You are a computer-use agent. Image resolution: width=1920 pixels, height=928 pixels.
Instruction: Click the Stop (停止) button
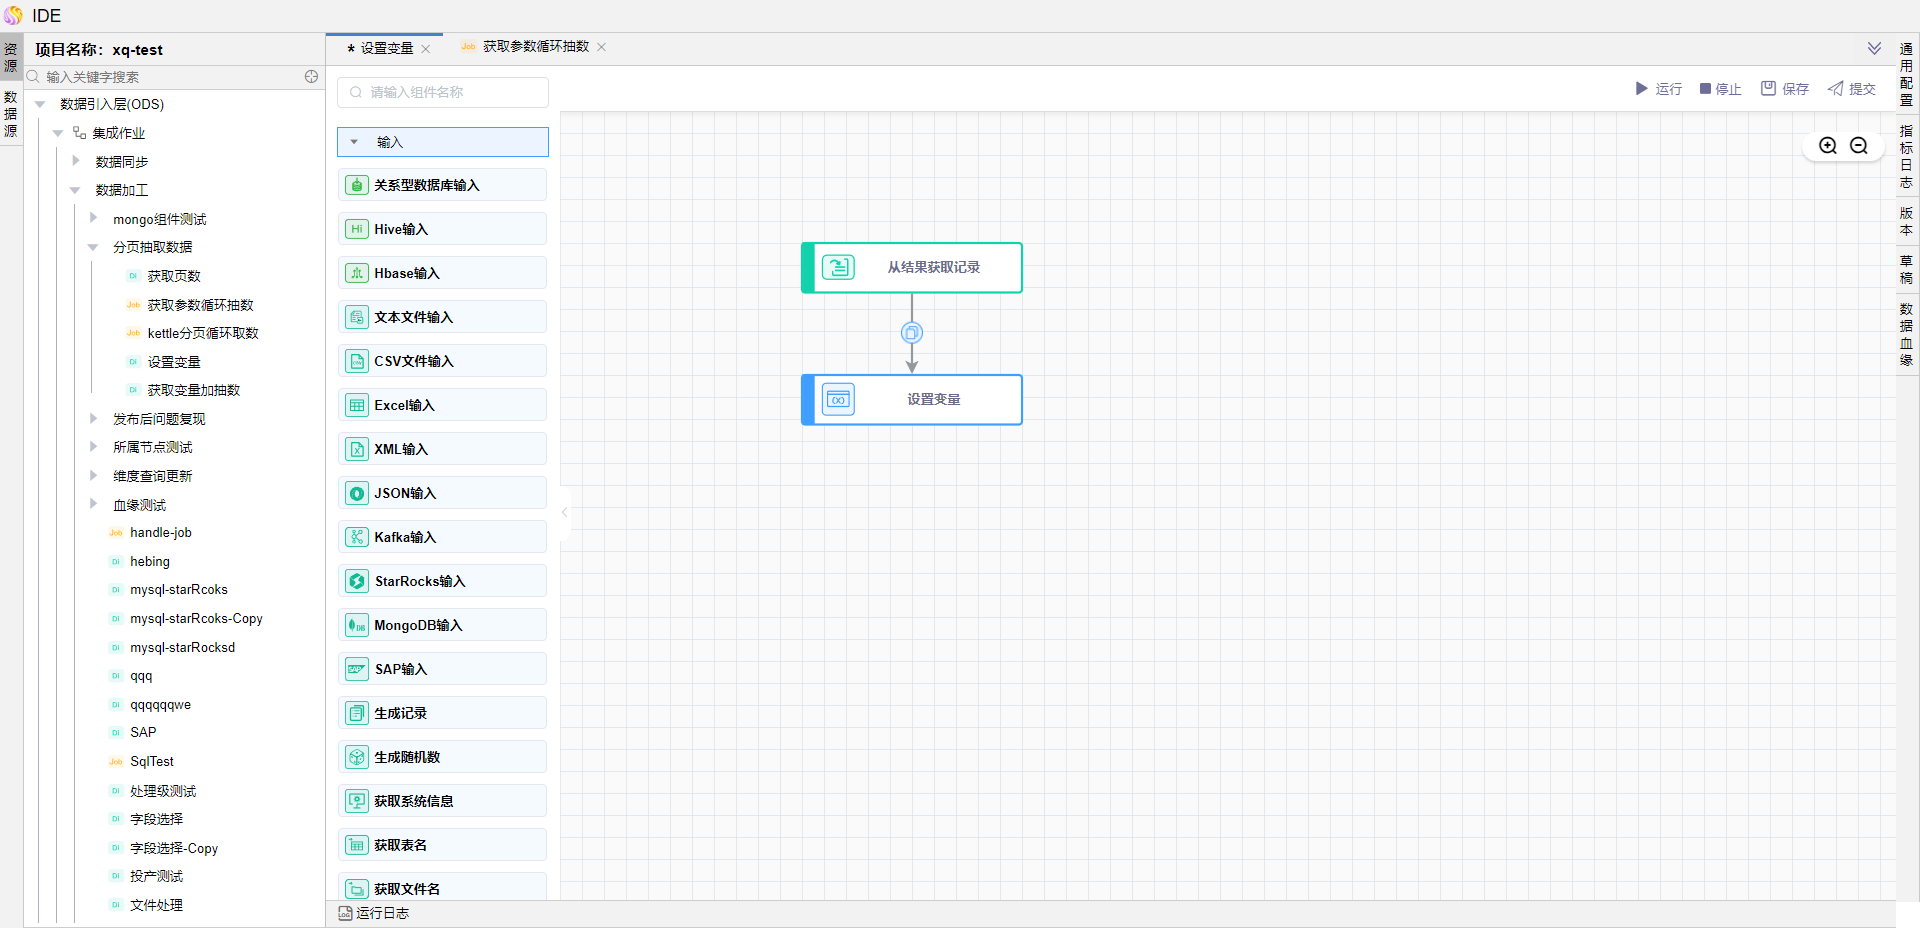pyautogui.click(x=1720, y=89)
